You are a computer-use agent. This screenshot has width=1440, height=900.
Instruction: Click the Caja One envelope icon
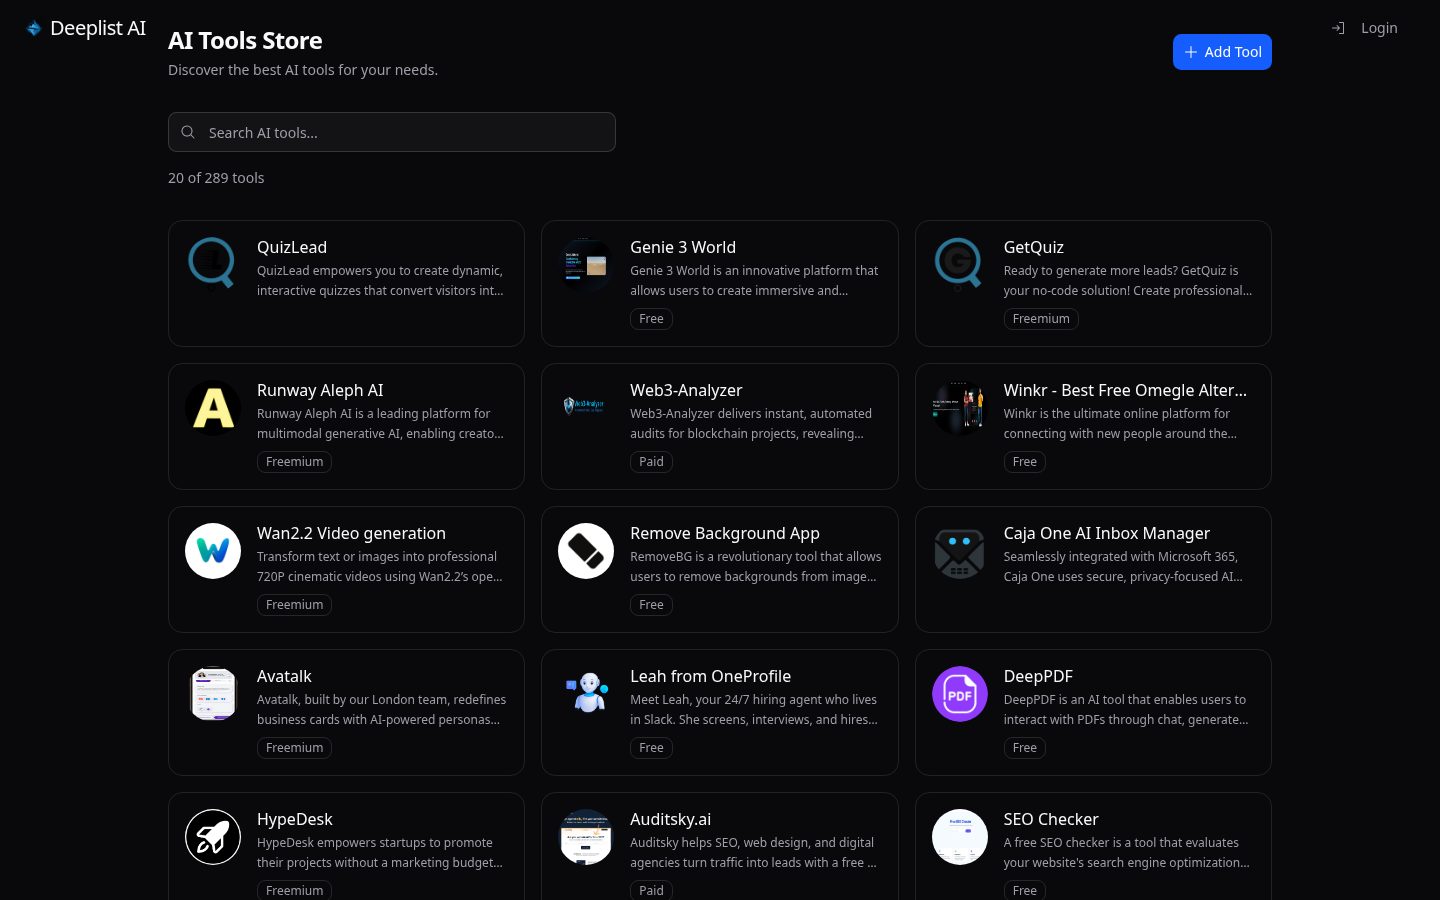pos(960,551)
